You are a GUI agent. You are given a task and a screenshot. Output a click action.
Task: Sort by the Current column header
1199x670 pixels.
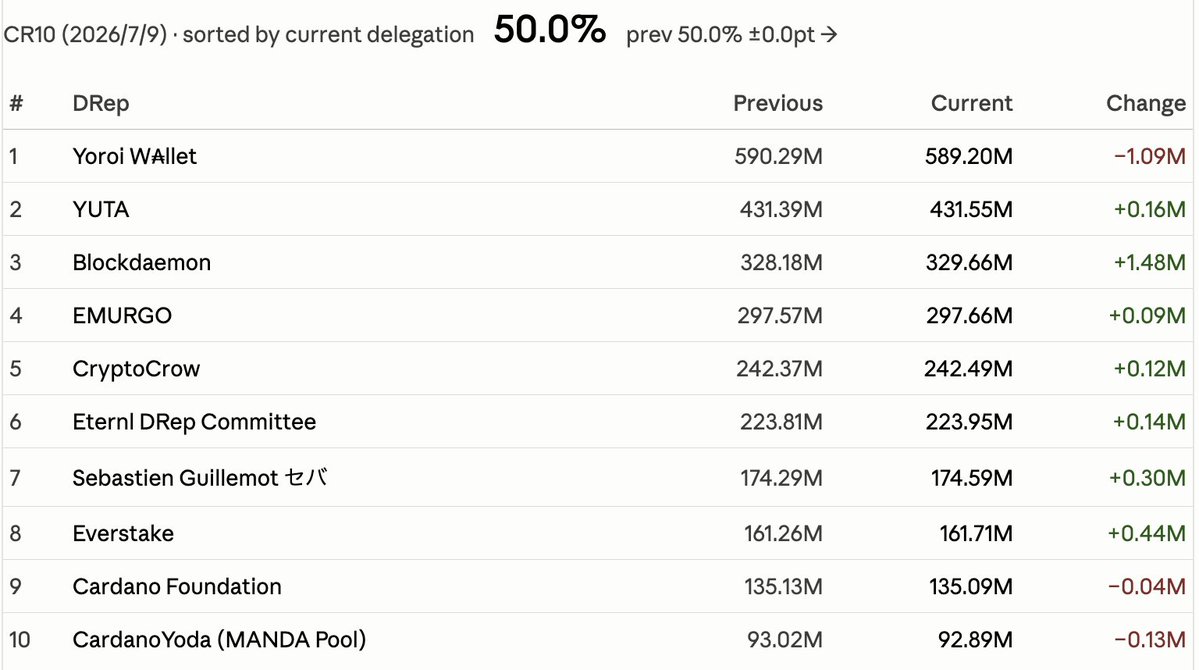coord(971,103)
